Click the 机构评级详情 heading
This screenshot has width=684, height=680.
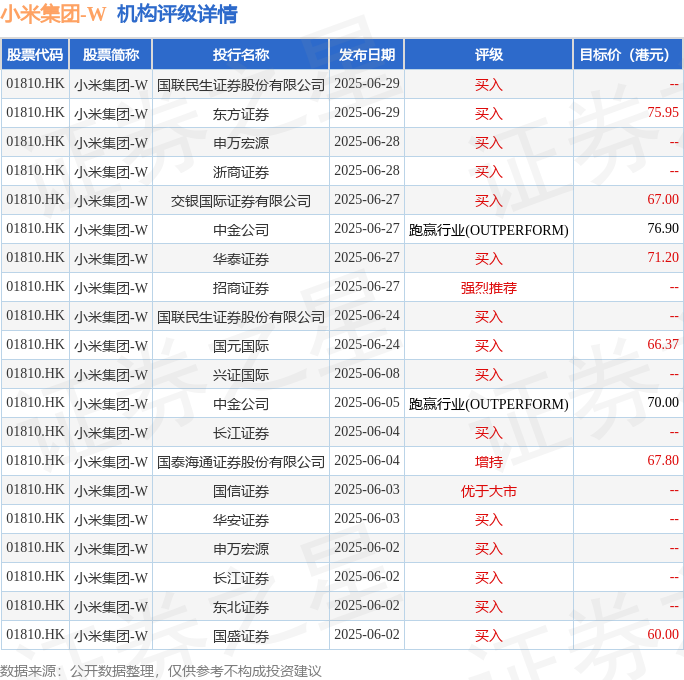[177, 14]
